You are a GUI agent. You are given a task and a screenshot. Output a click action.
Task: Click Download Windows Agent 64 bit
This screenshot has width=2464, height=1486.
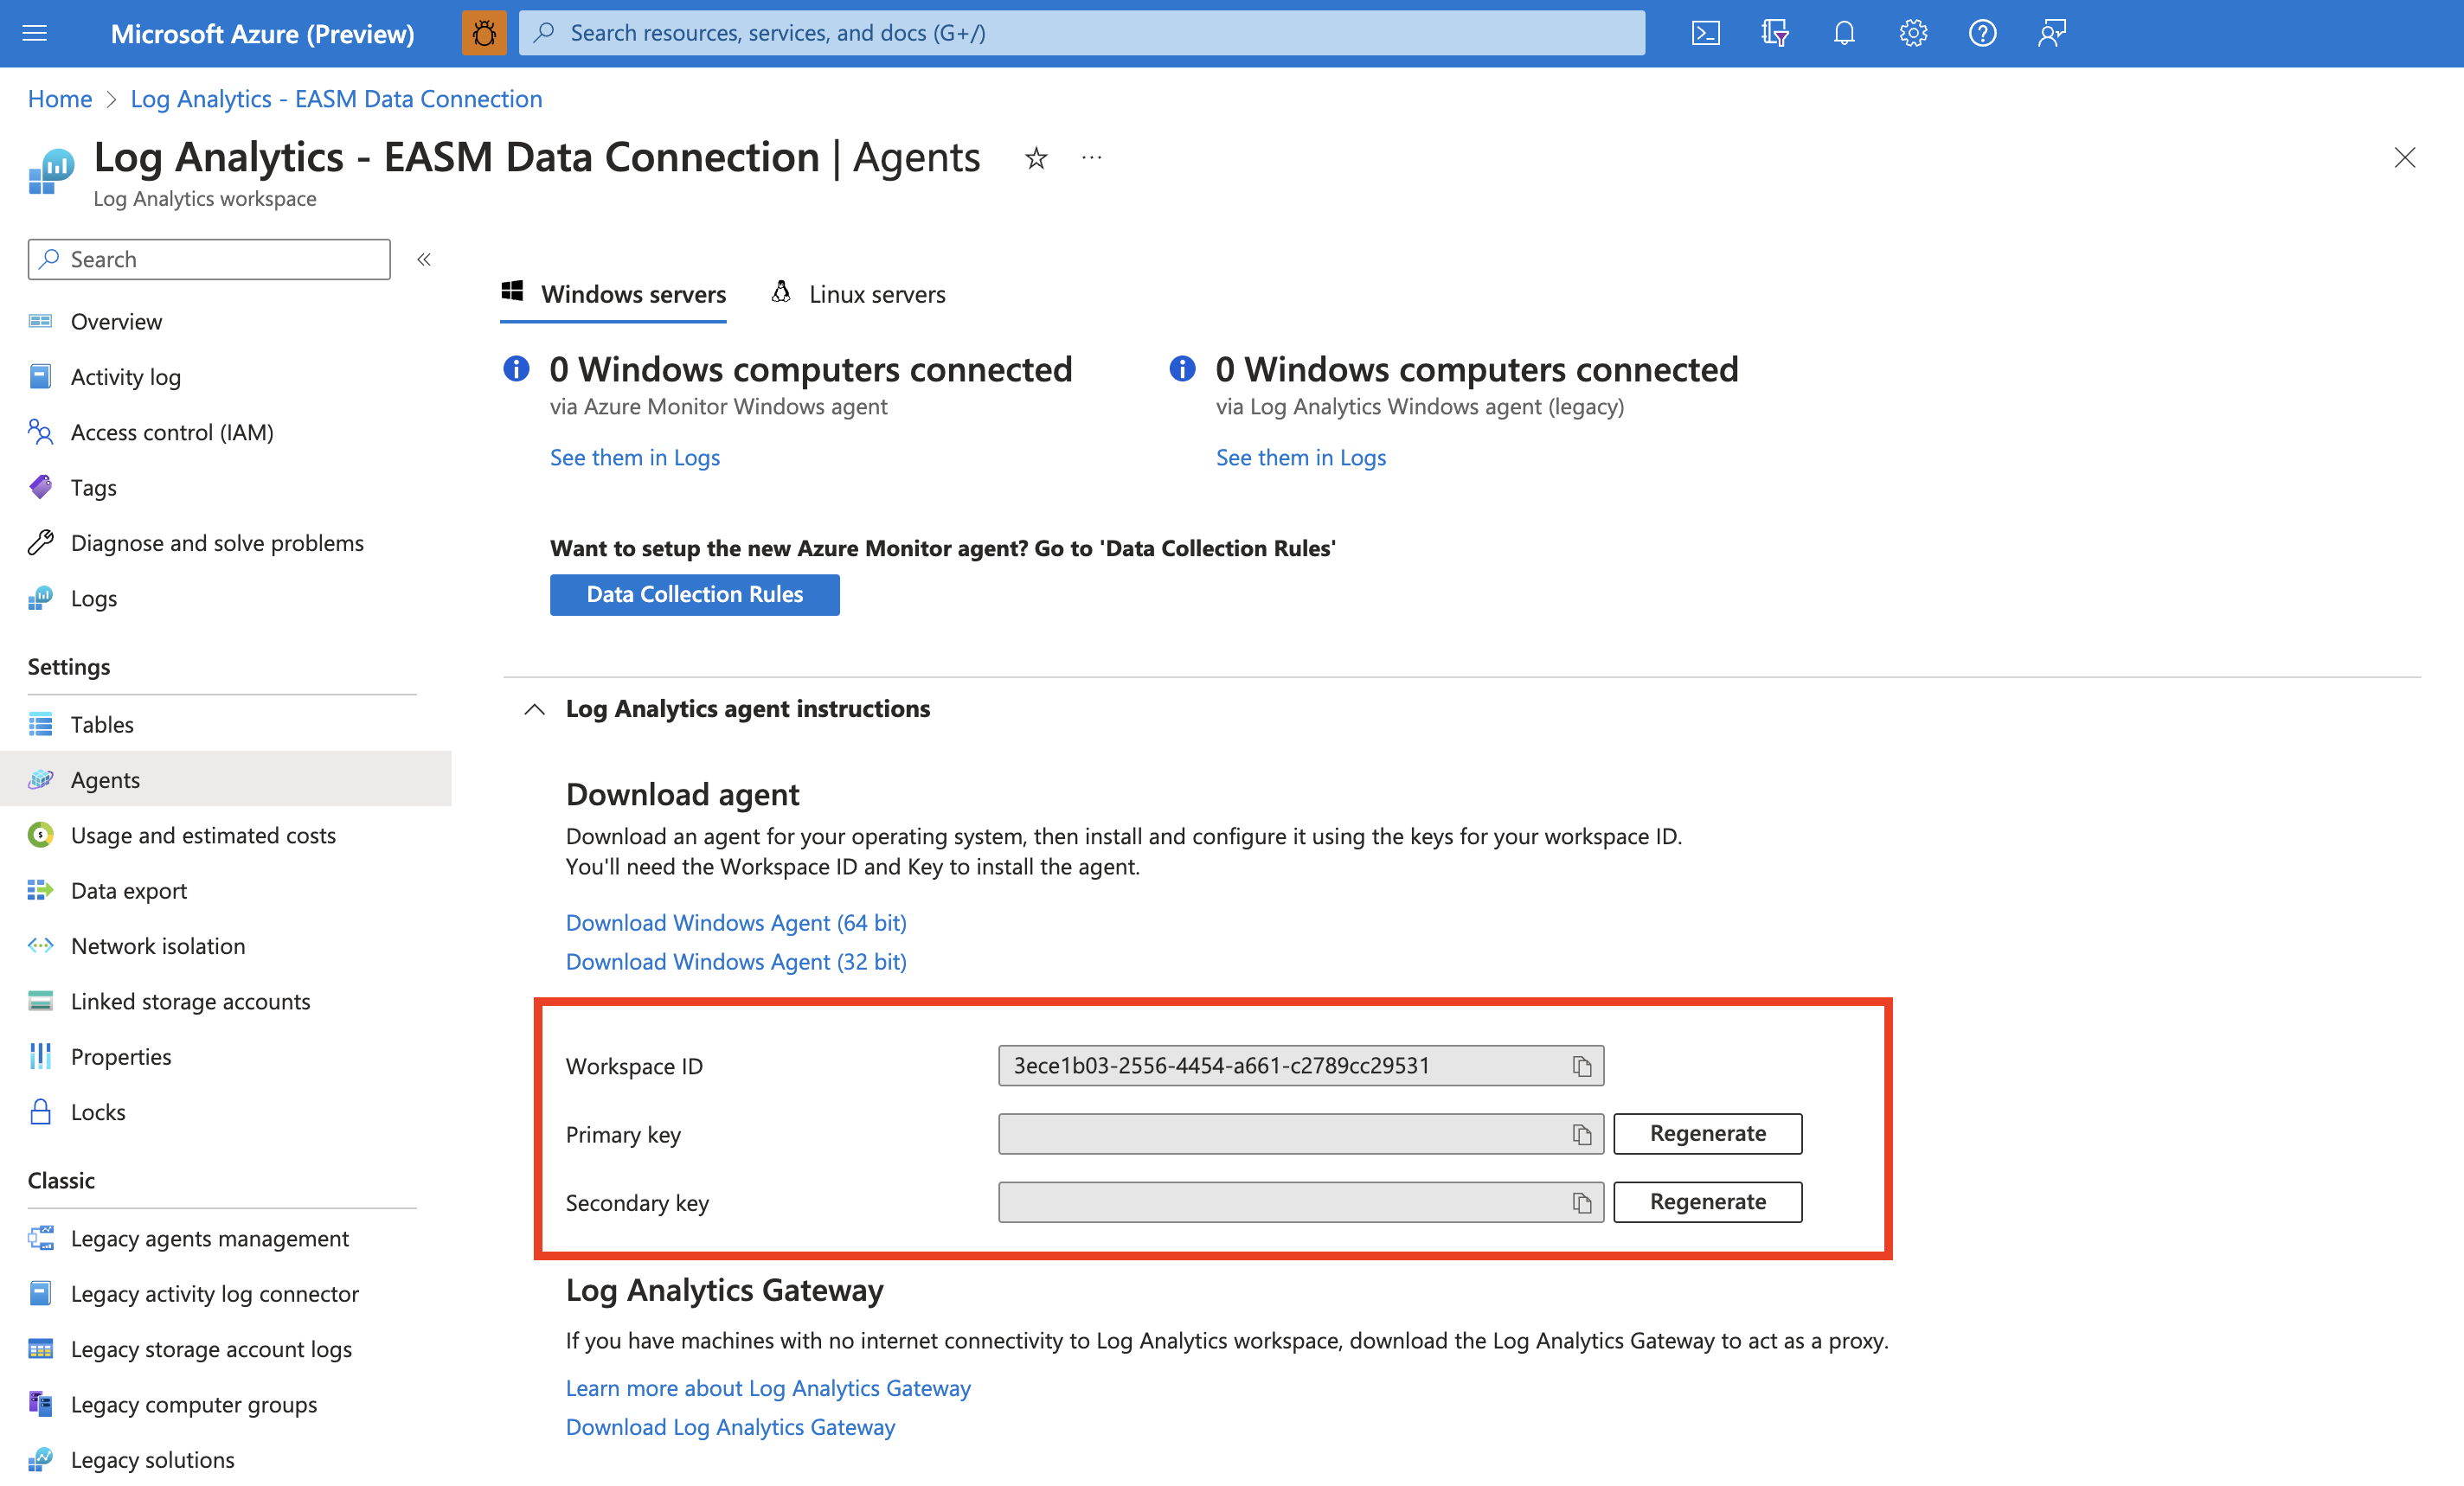[x=735, y=919]
